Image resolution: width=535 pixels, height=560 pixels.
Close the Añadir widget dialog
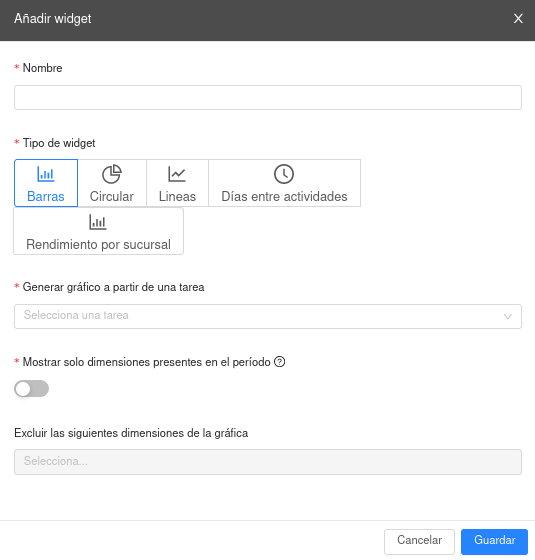518,19
